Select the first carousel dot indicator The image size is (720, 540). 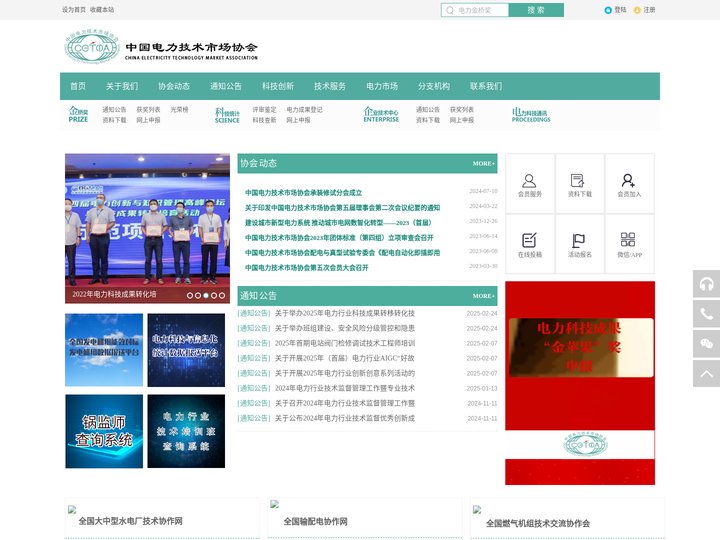(x=190, y=295)
